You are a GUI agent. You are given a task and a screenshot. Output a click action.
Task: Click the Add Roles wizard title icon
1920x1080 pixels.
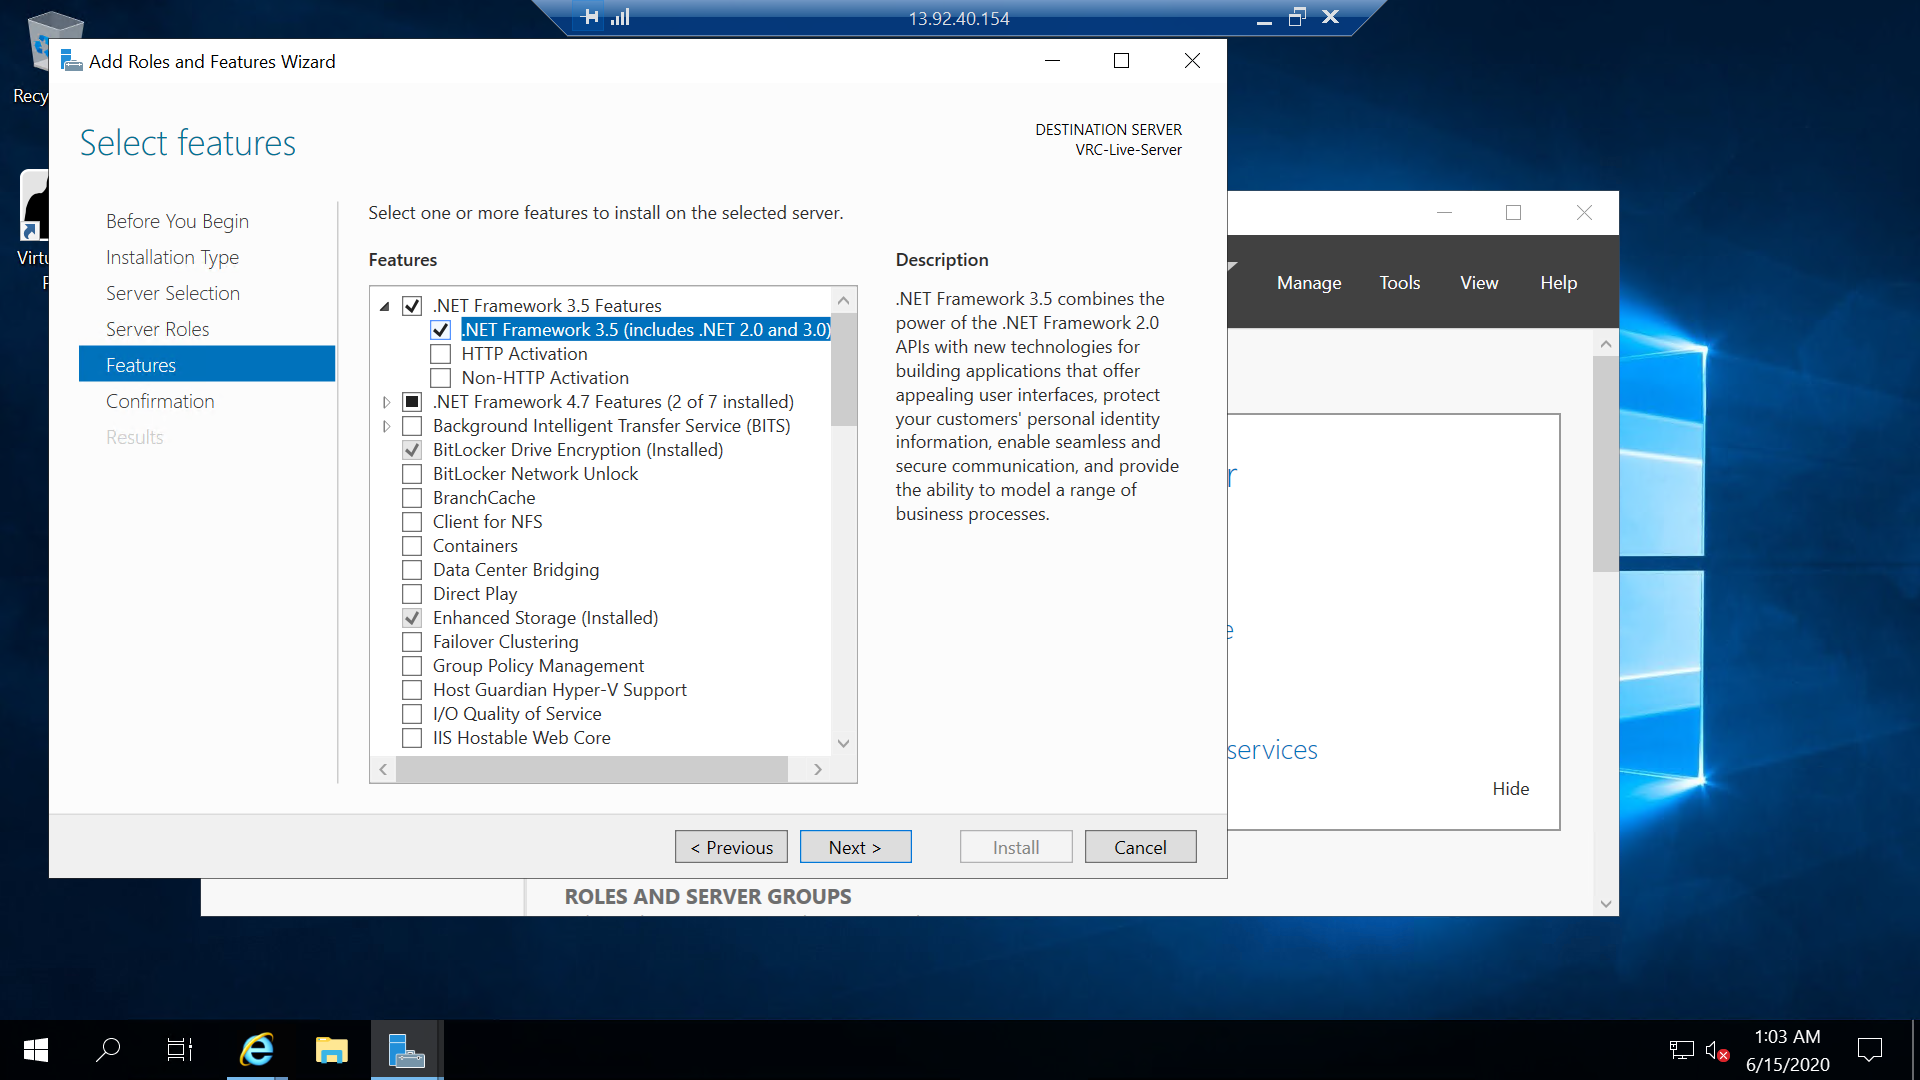(x=71, y=61)
